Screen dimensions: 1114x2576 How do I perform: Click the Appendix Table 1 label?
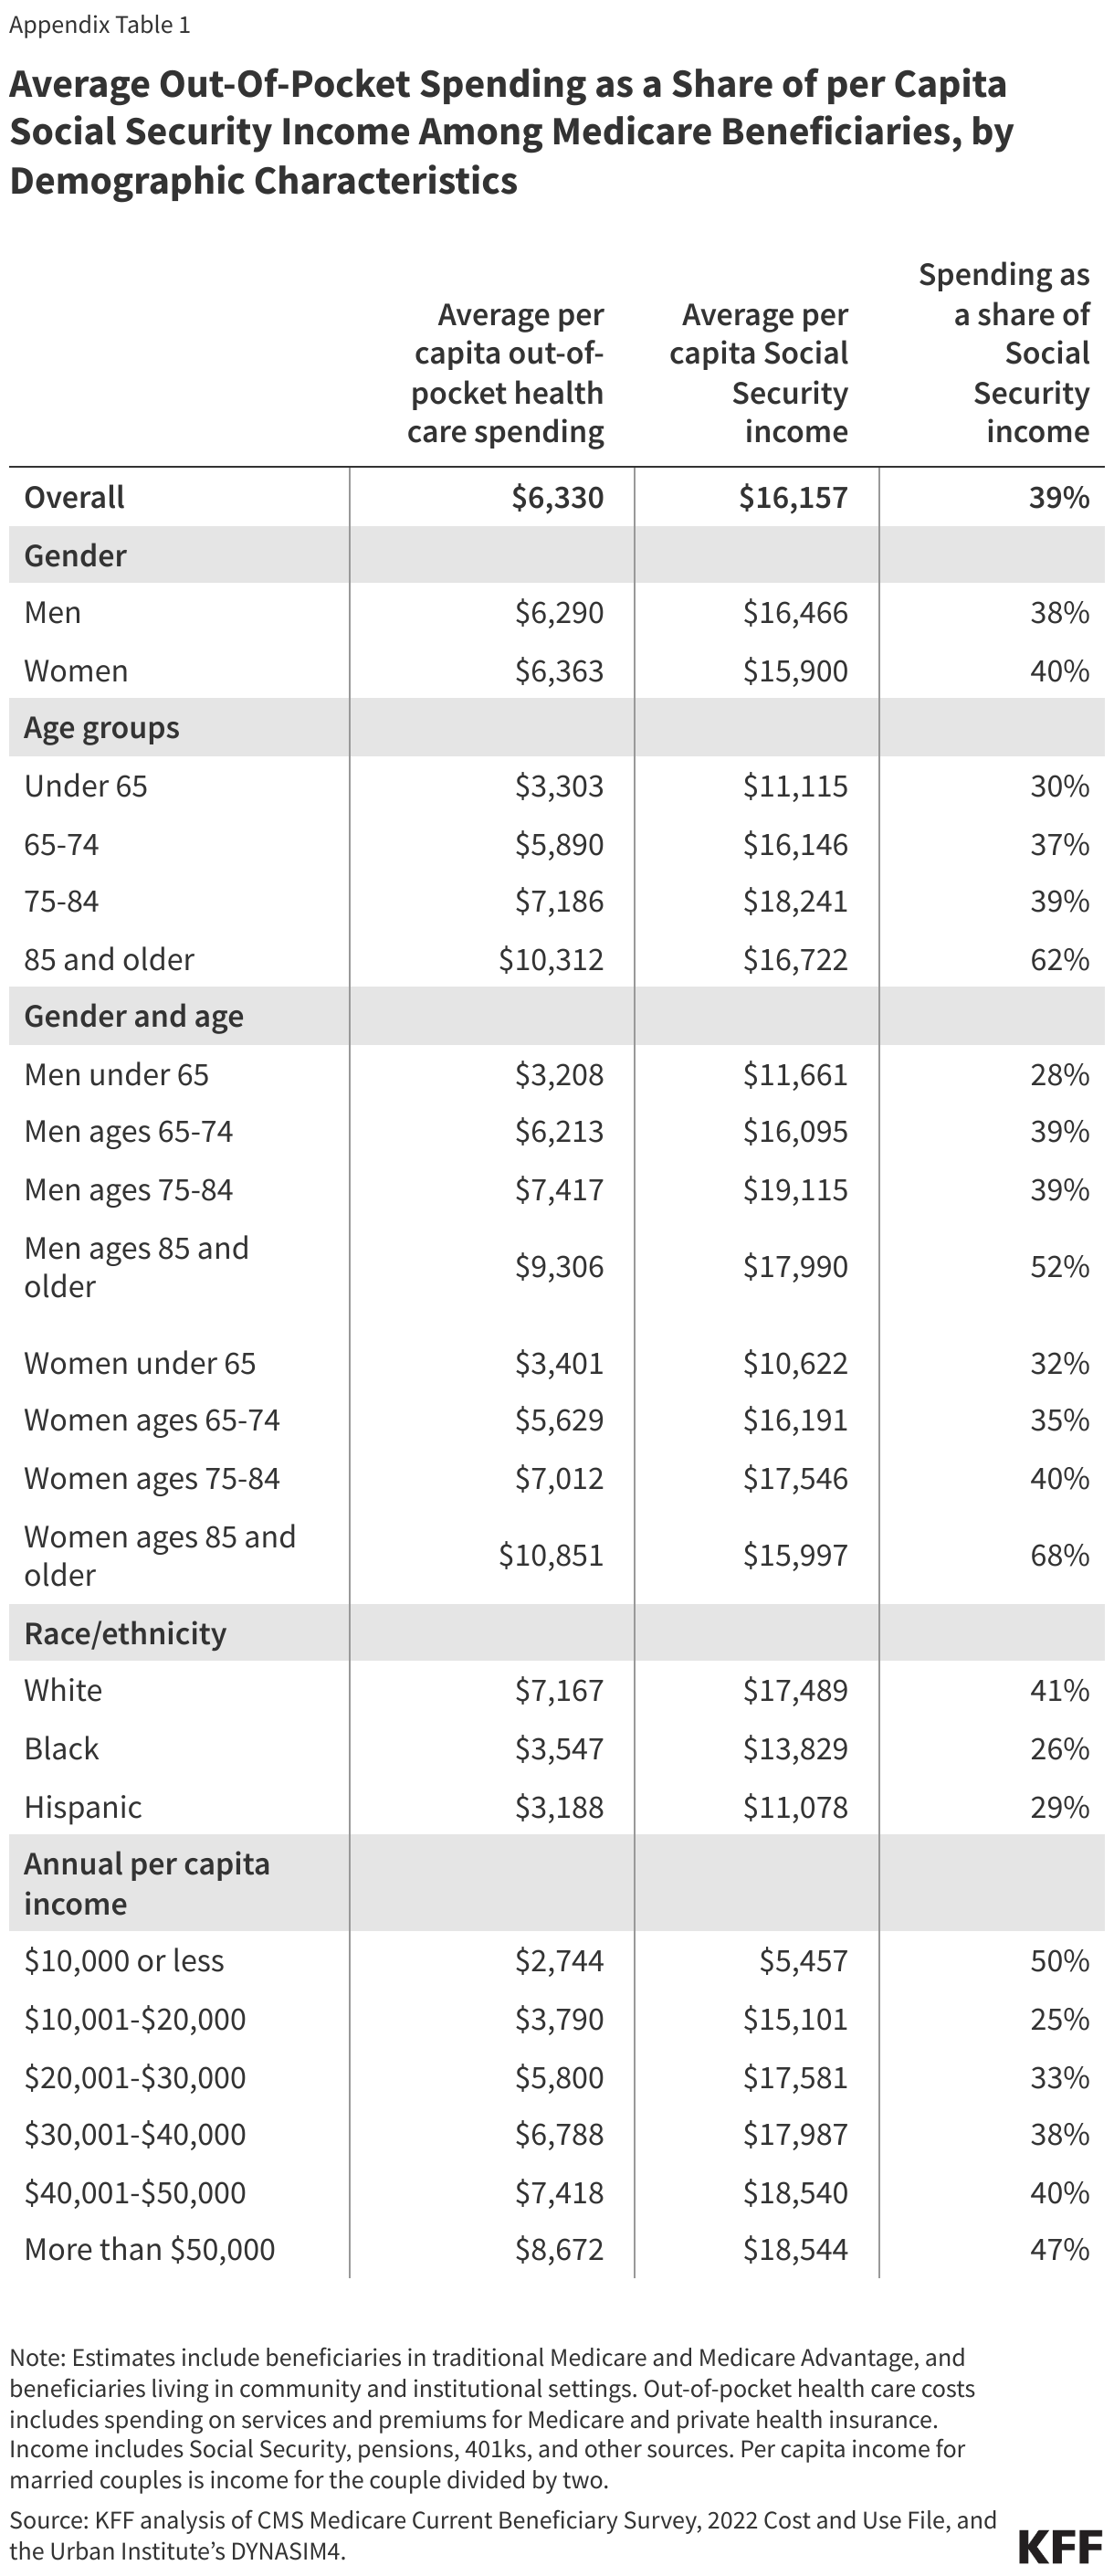[x=100, y=25]
